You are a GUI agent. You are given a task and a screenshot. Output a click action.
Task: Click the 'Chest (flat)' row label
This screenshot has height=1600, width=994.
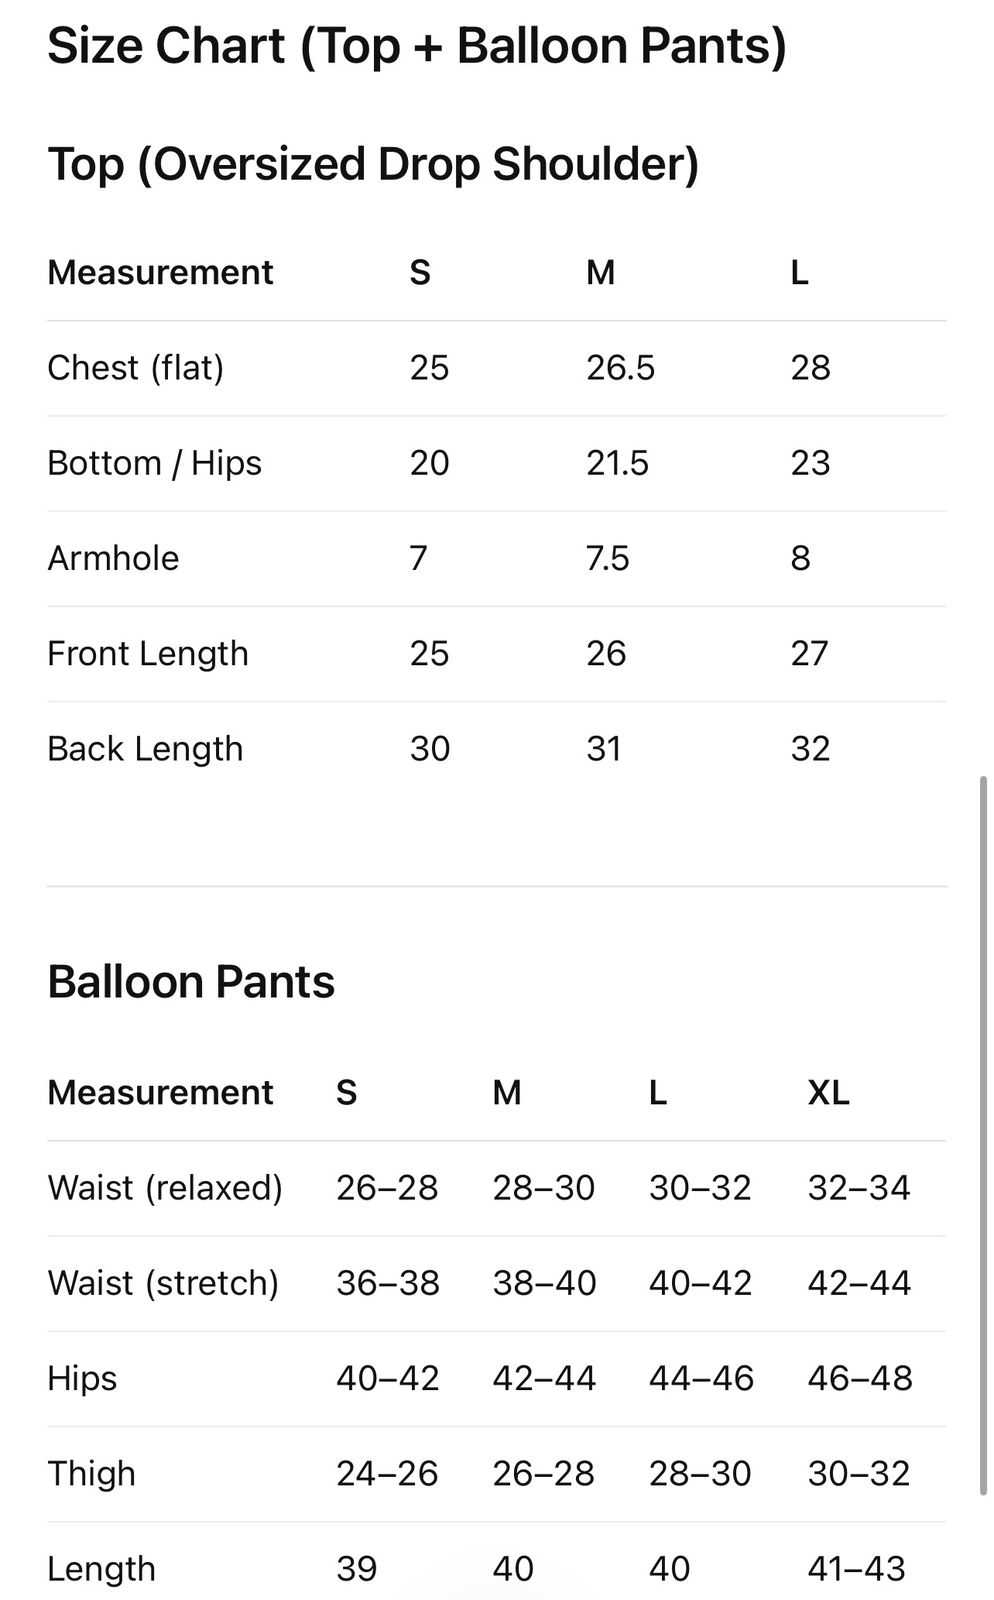point(135,368)
